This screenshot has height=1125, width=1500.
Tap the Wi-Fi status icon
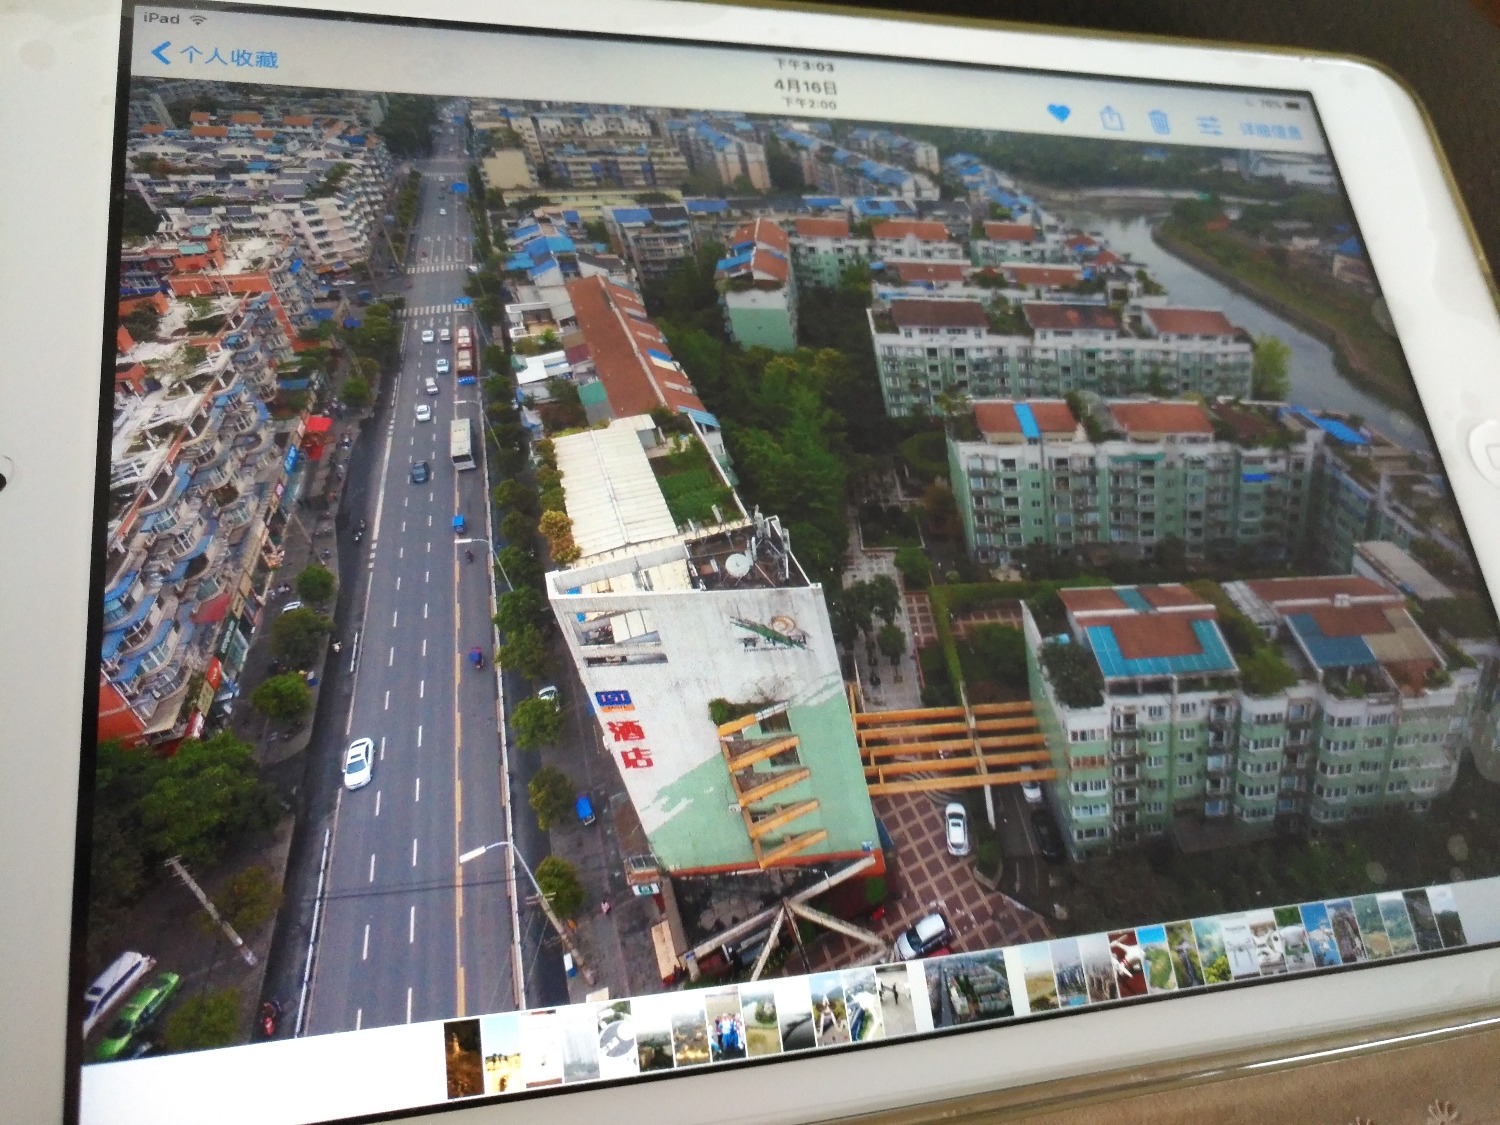[x=198, y=19]
